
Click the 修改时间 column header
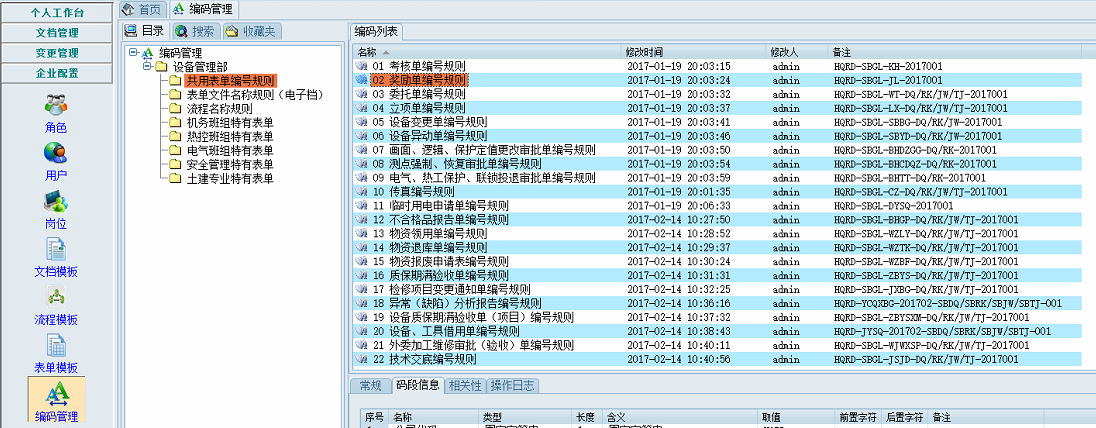[x=644, y=50]
